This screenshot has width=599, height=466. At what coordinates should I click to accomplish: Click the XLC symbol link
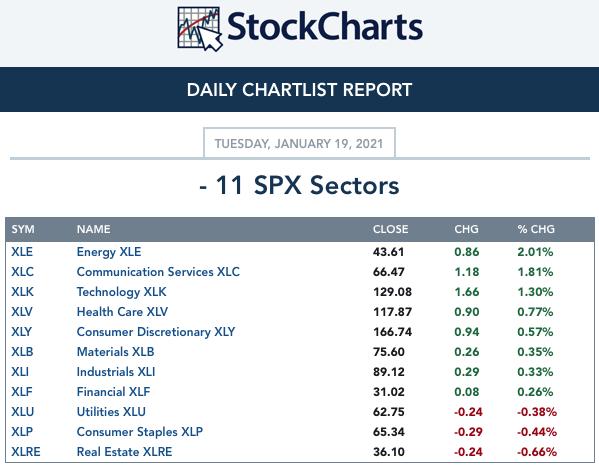click(22, 272)
